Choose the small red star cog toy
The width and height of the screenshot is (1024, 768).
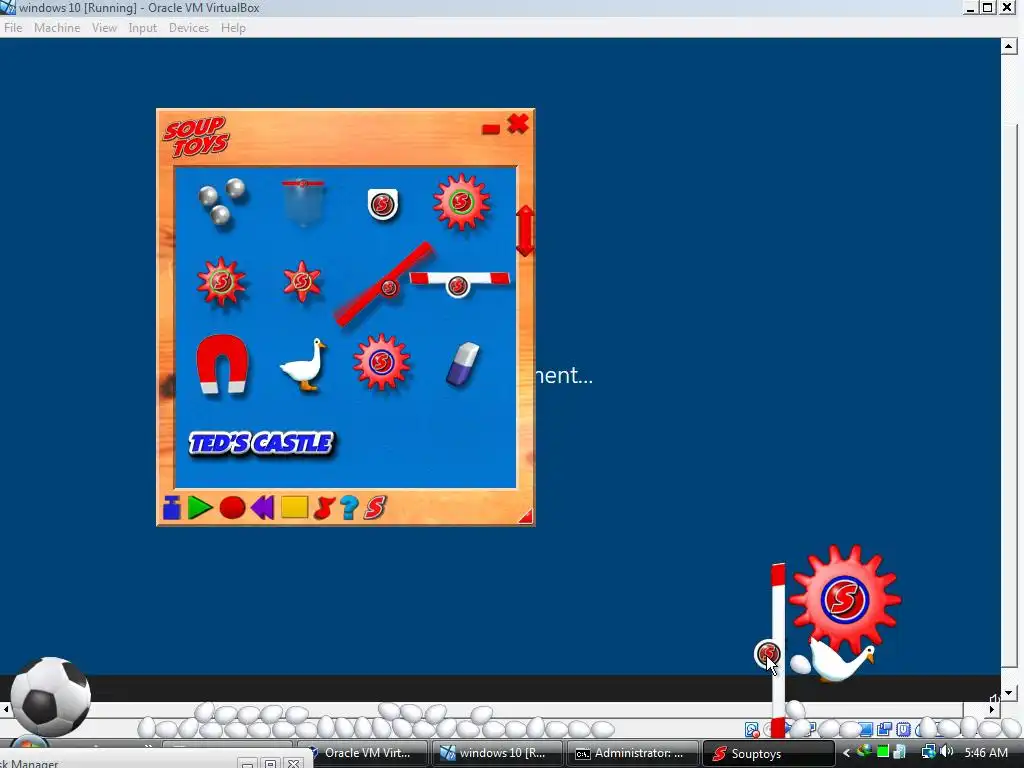(x=302, y=281)
